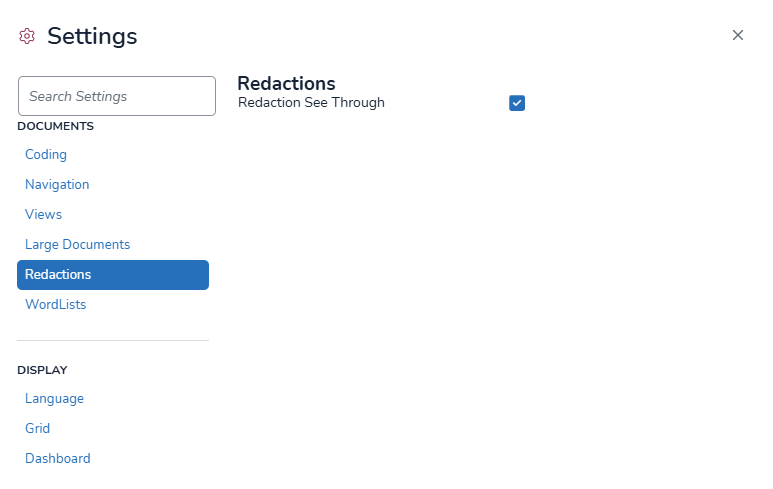Focus the Search Settings input field
This screenshot has width=773, height=489.
[117, 96]
